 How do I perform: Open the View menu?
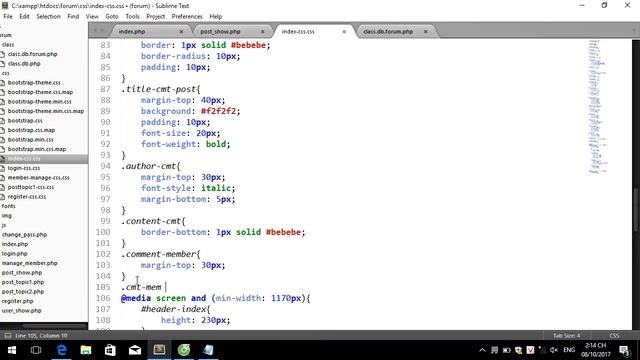point(92,16)
